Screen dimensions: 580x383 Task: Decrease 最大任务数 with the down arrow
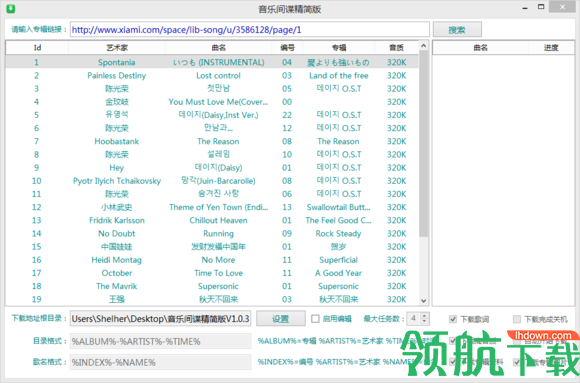pos(424,322)
